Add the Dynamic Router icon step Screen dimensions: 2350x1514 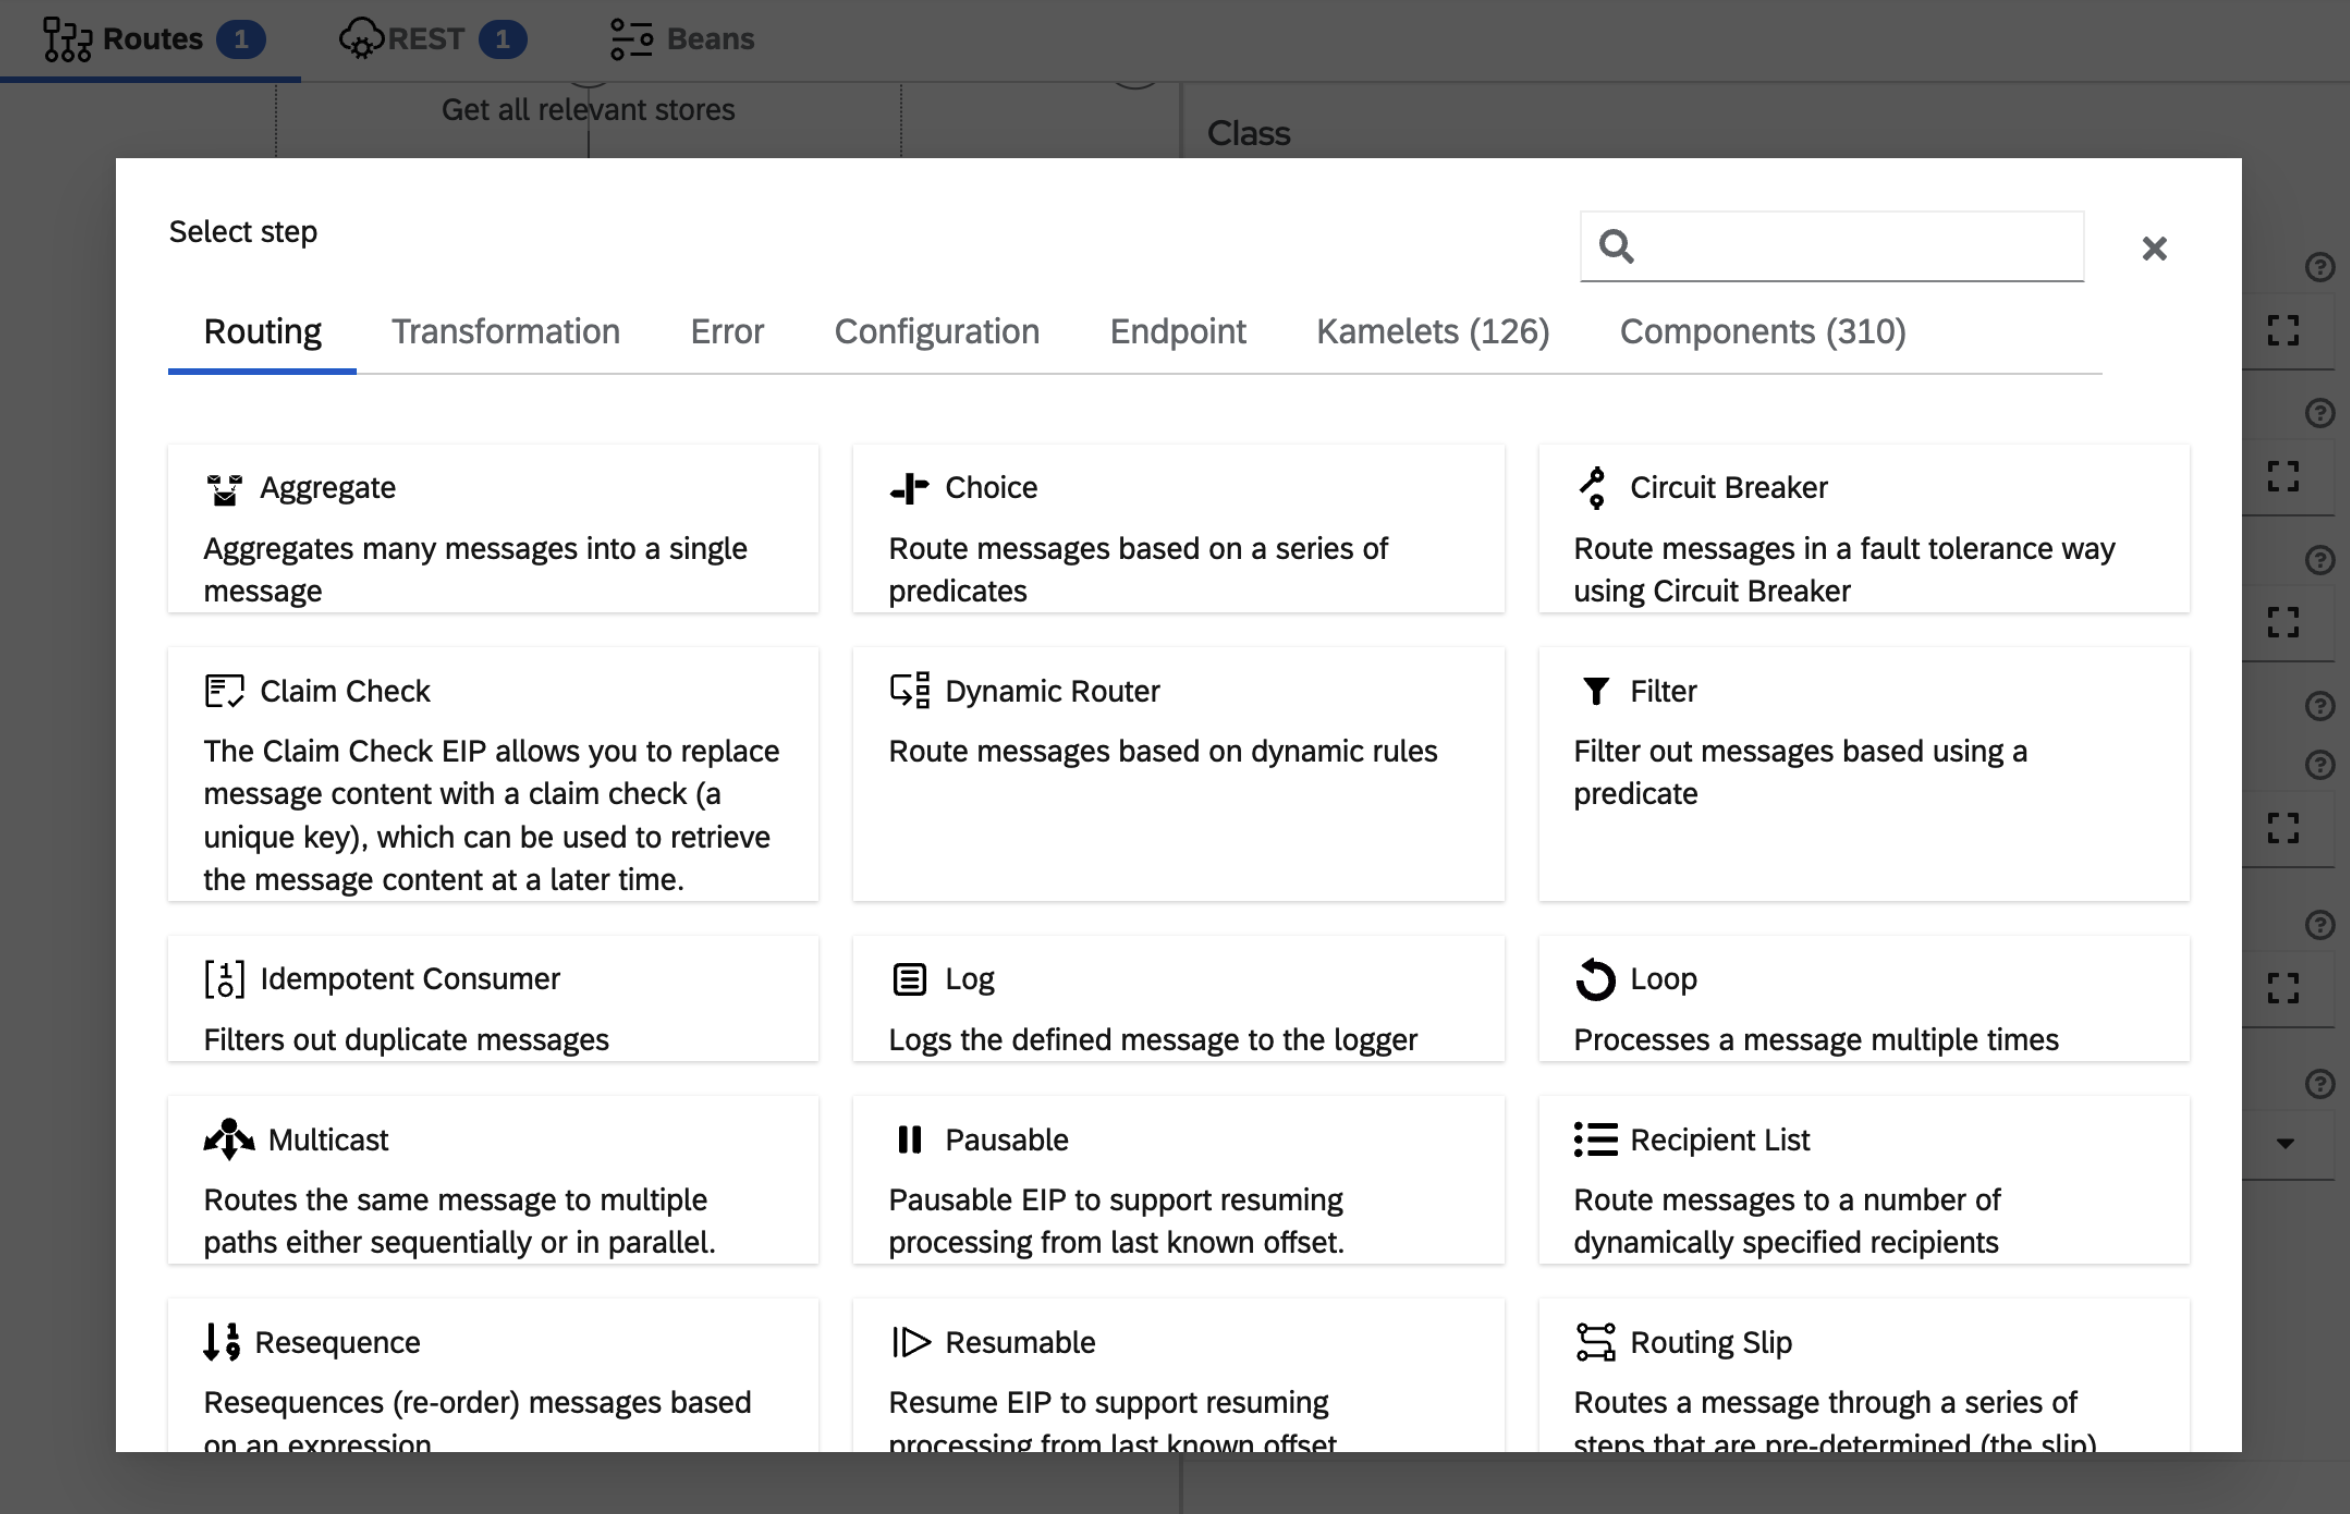[x=909, y=691]
